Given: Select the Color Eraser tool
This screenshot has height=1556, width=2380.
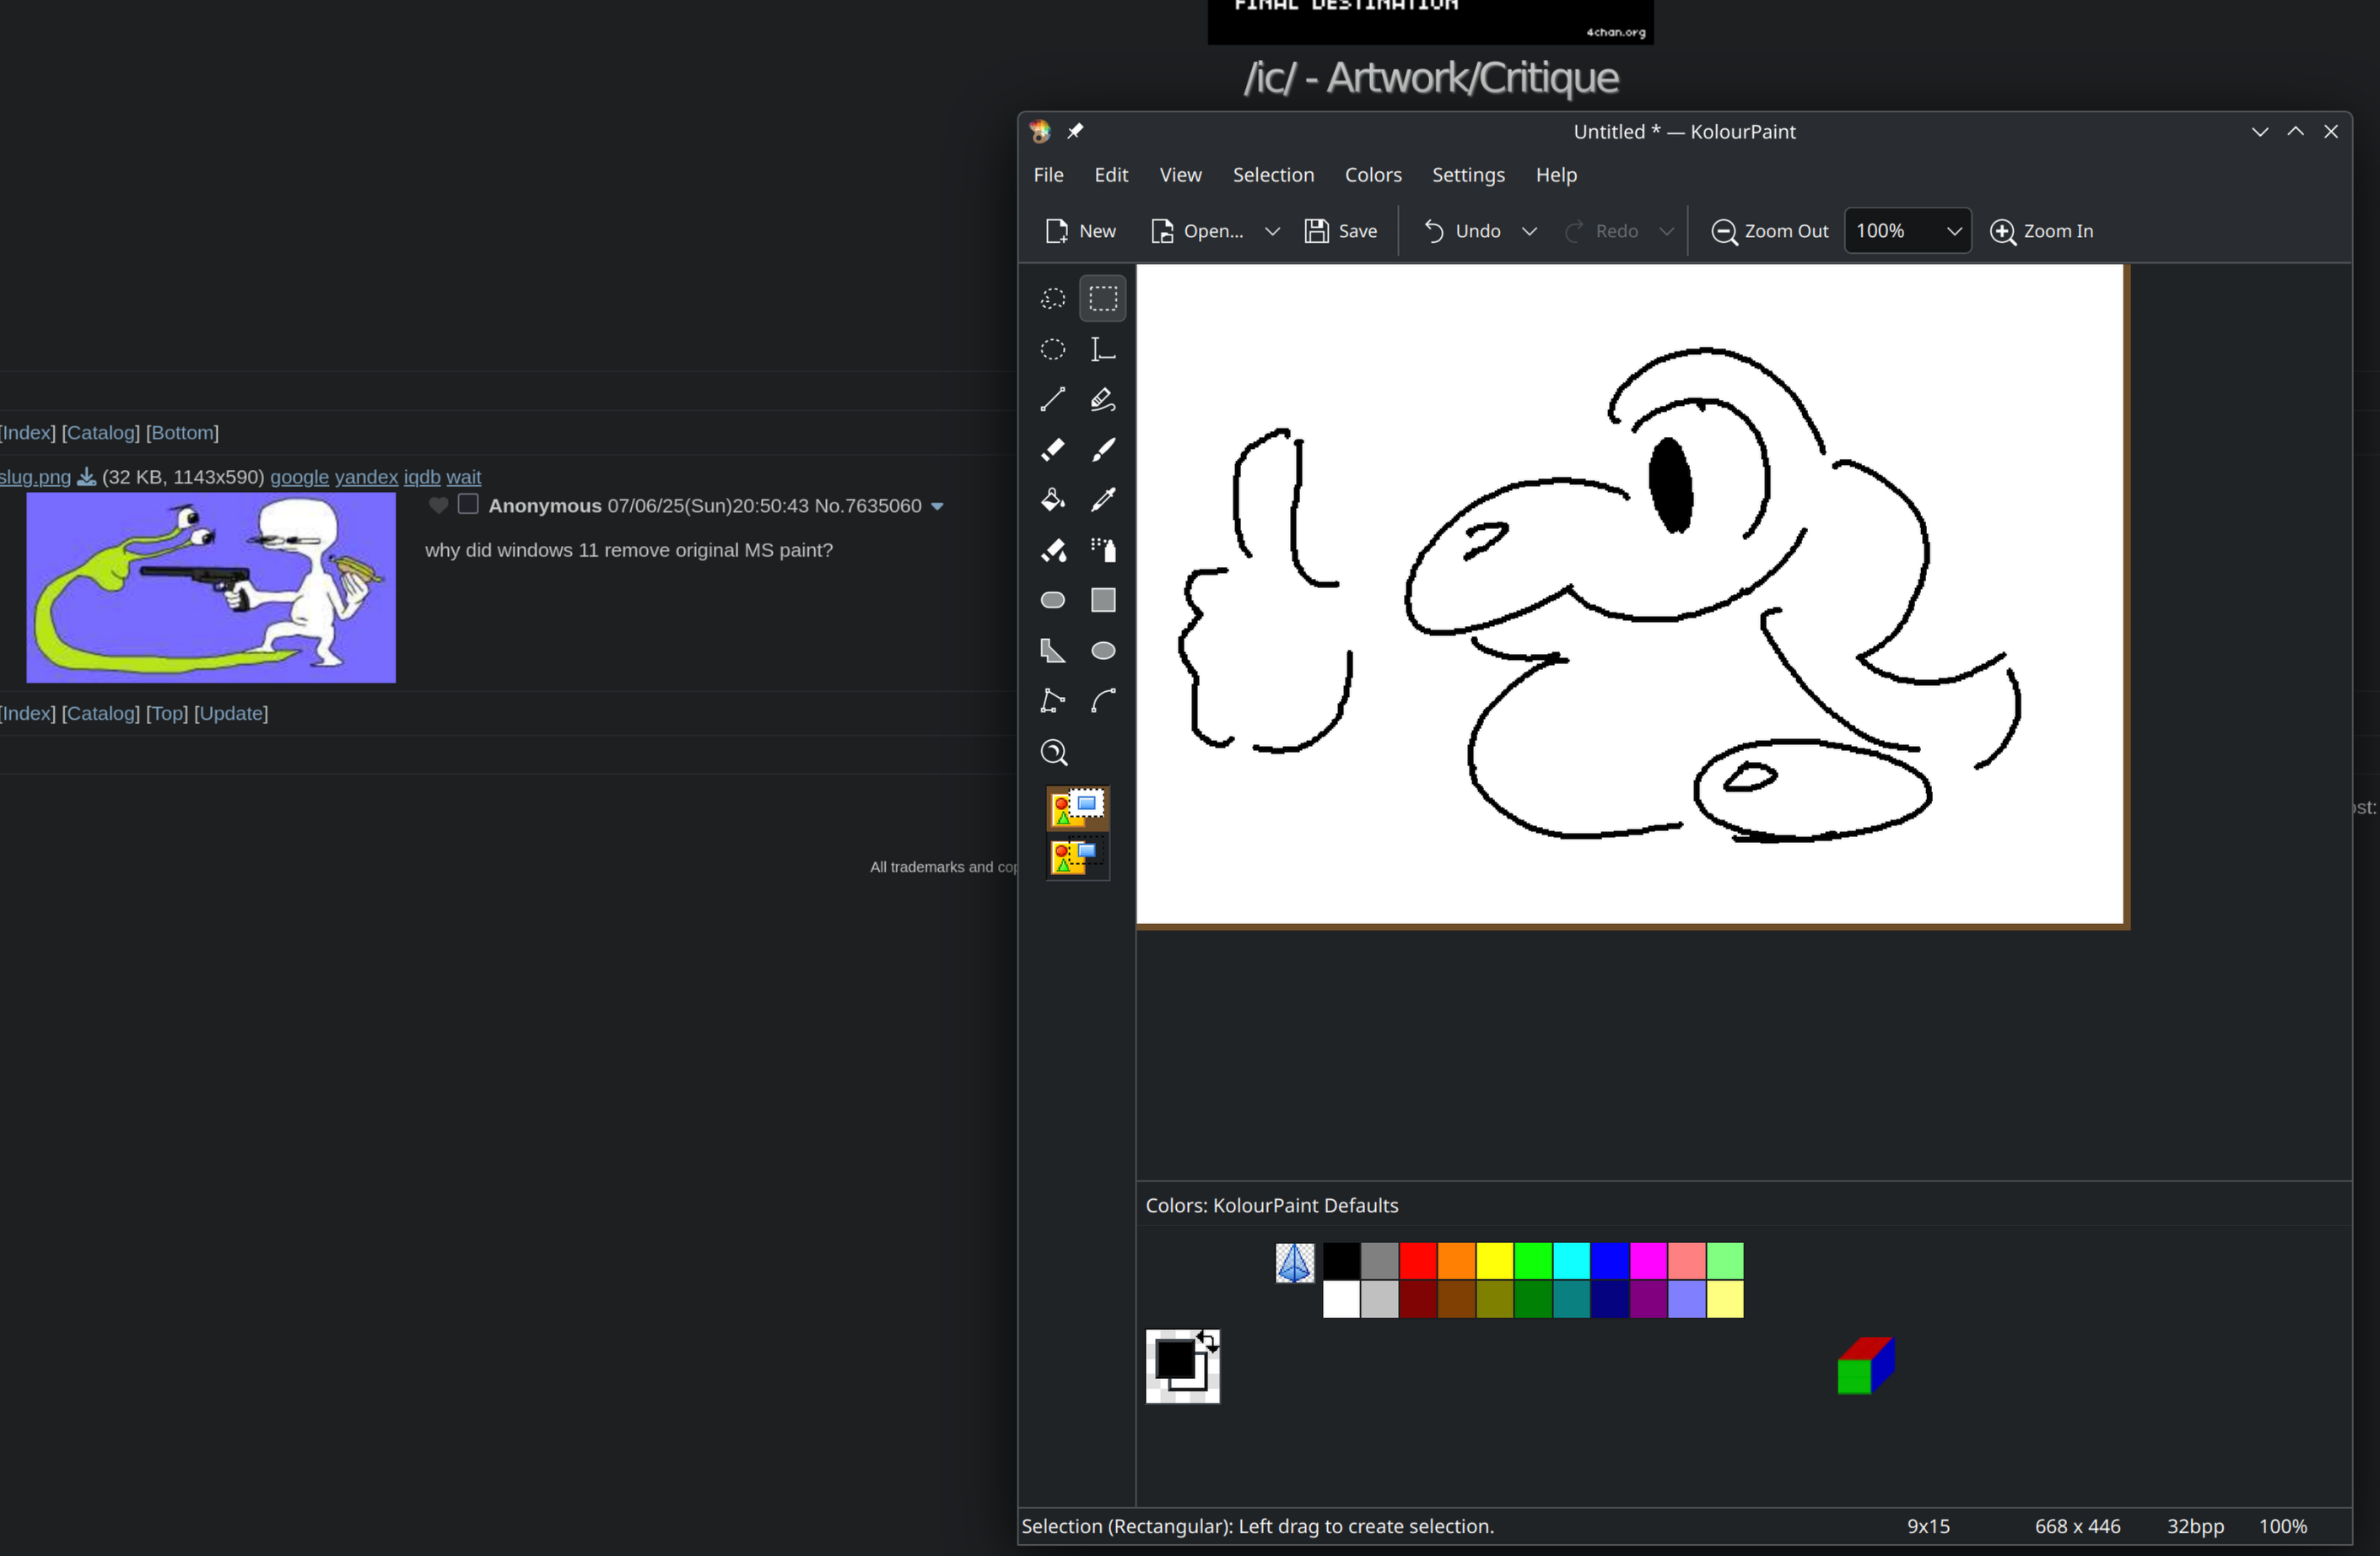Looking at the screenshot, I should tap(1052, 550).
